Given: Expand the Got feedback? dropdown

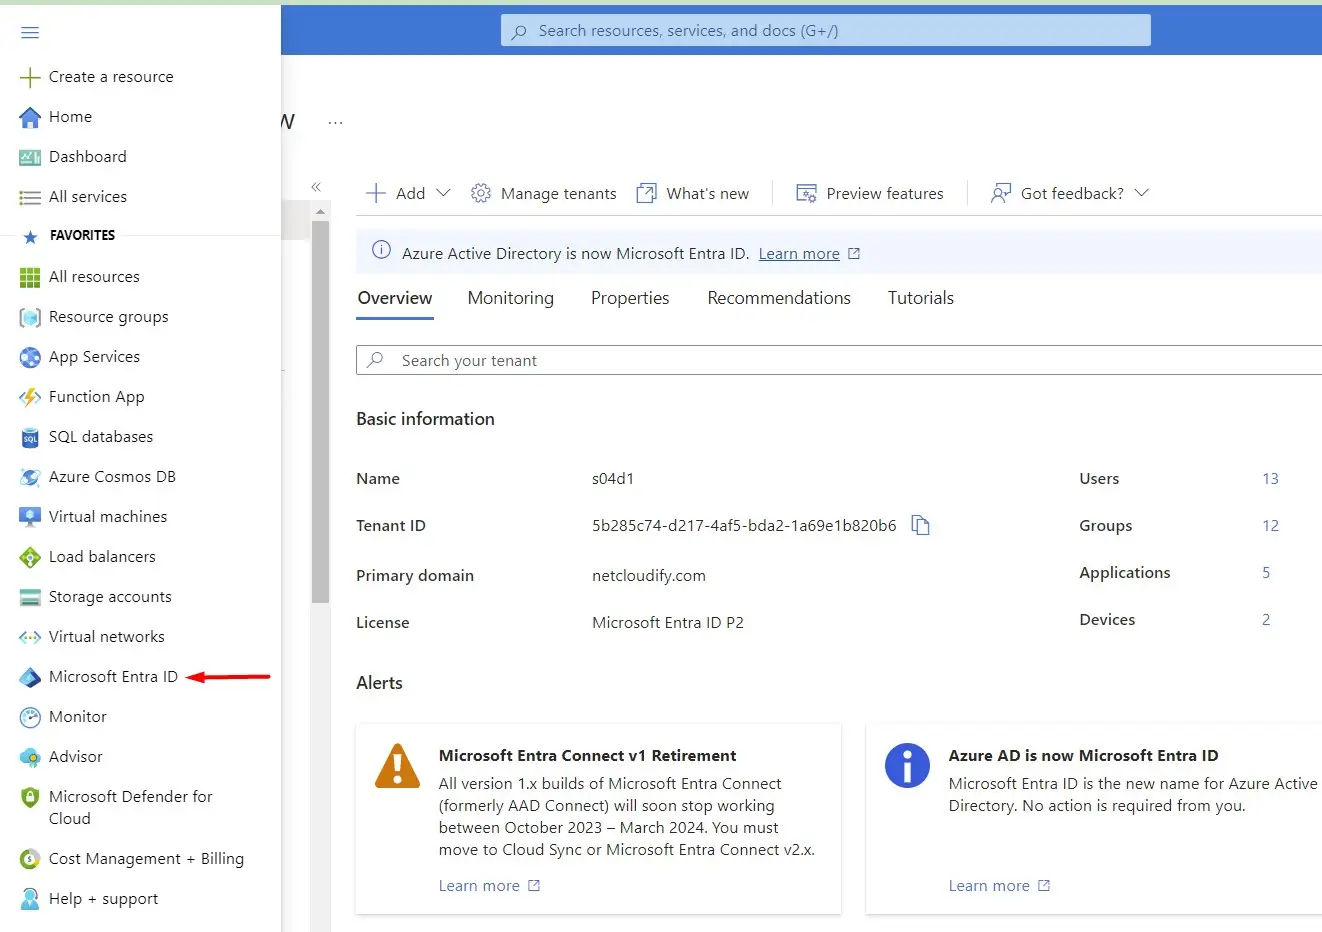Looking at the screenshot, I should 1069,192.
